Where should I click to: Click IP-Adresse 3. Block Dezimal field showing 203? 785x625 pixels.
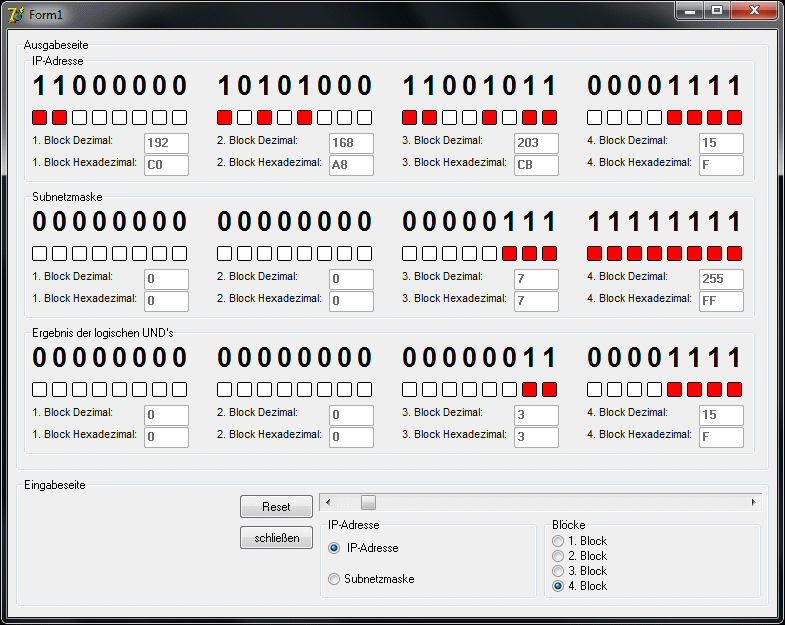(x=536, y=143)
